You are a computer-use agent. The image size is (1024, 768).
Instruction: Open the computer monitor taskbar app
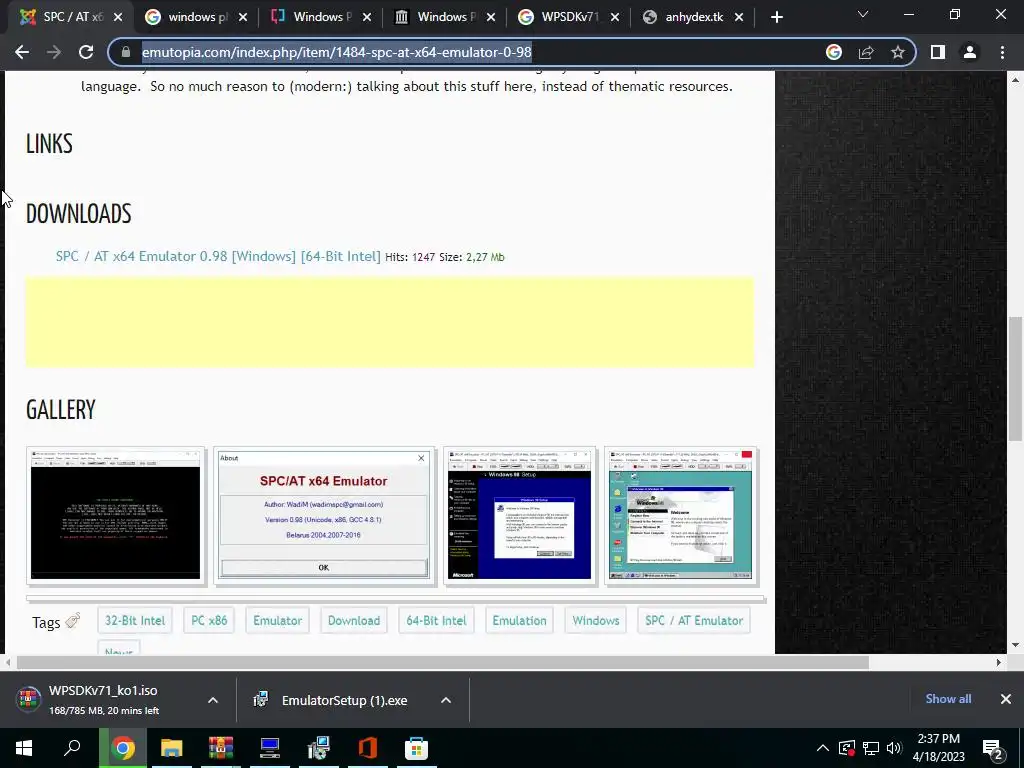click(x=270, y=748)
